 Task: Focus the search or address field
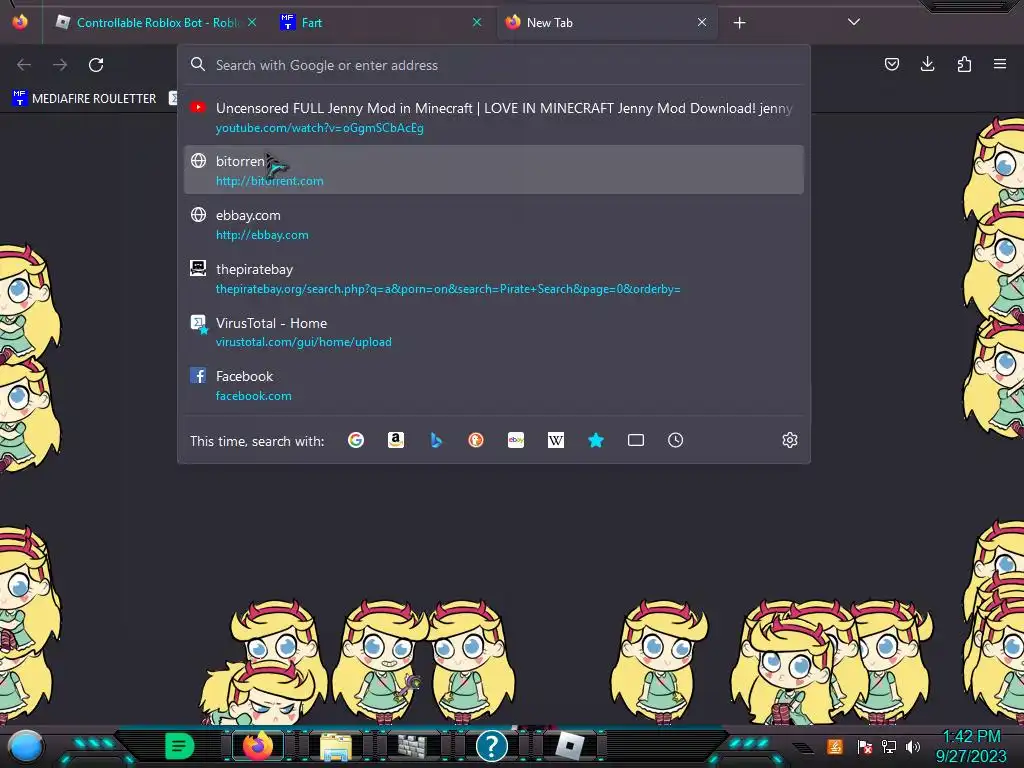494,65
